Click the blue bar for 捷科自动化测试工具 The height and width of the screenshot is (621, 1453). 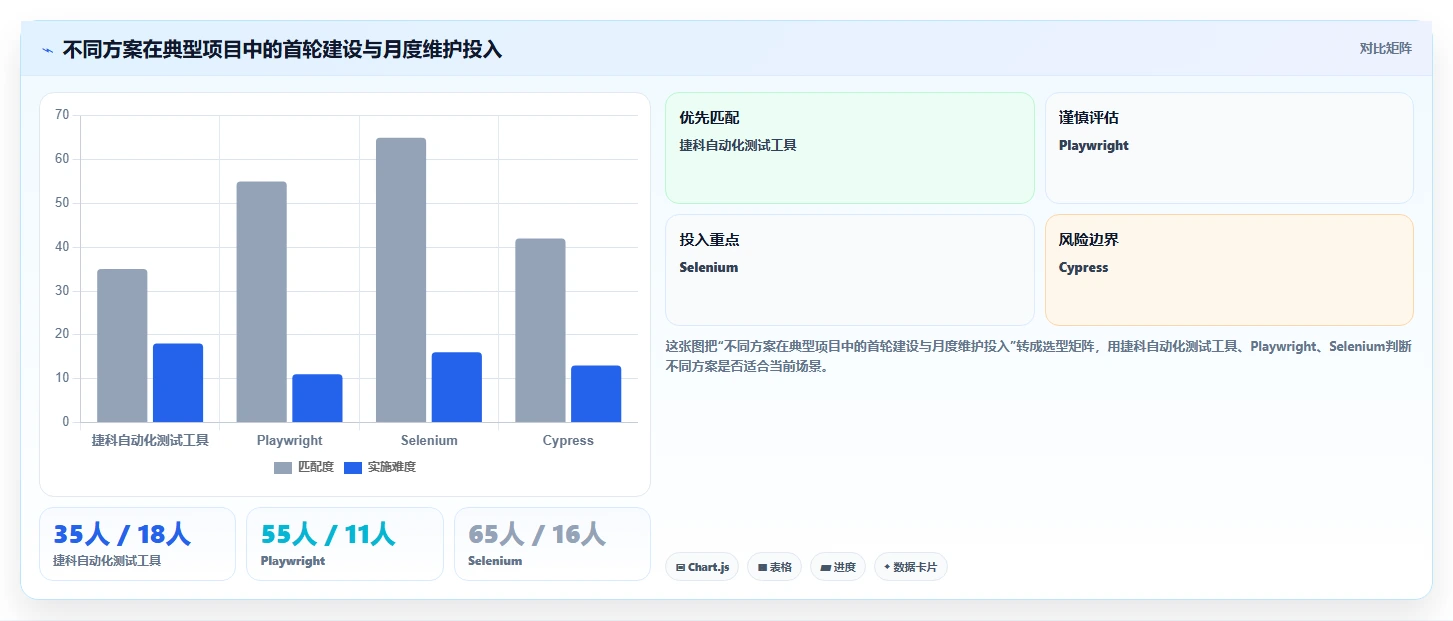[178, 383]
